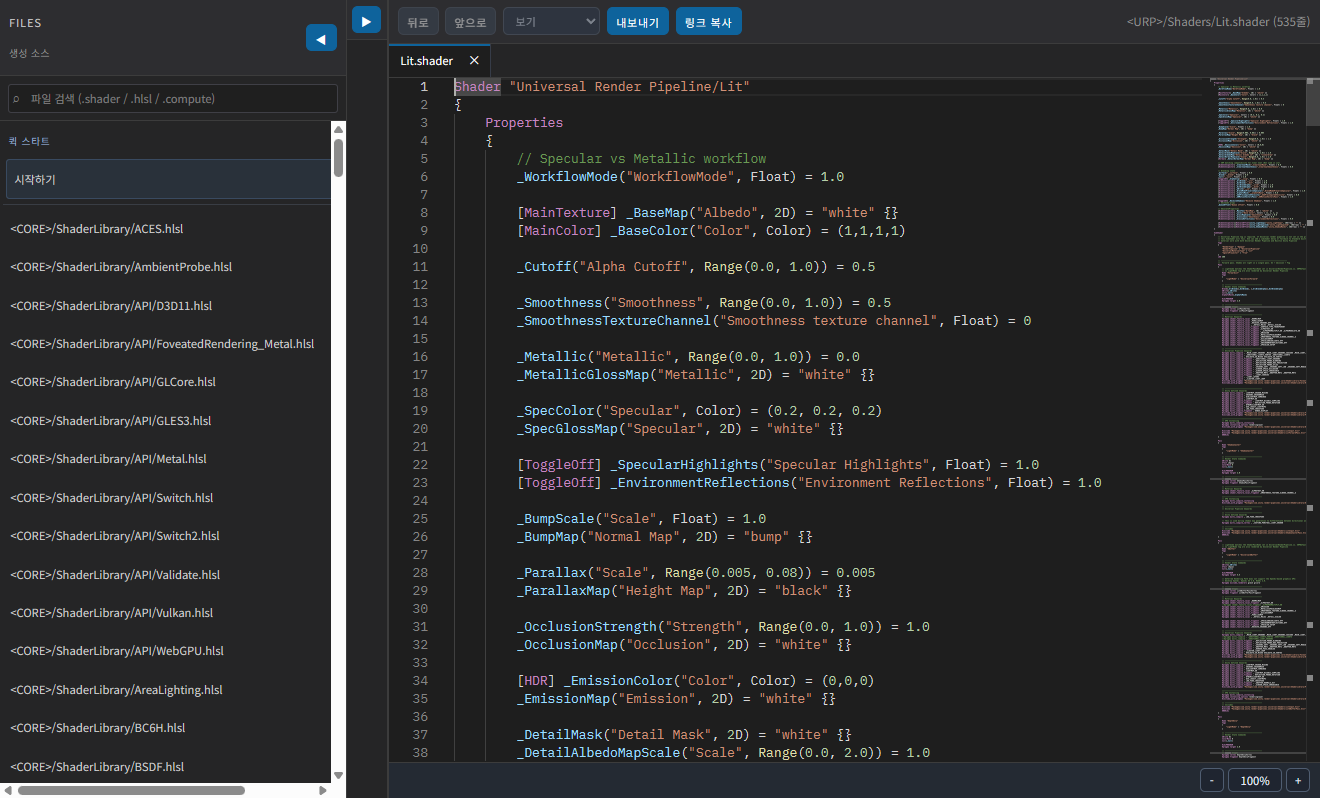
Task: Click the 생성 소스 sidebar entry
Action: point(36,54)
